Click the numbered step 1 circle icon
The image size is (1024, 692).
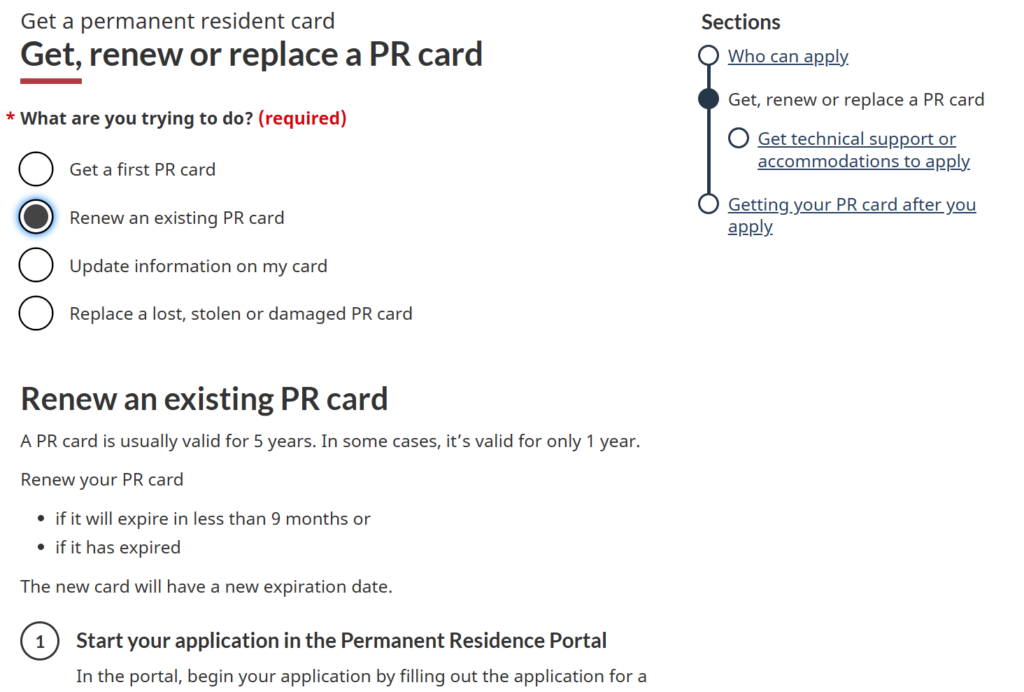[x=40, y=642]
